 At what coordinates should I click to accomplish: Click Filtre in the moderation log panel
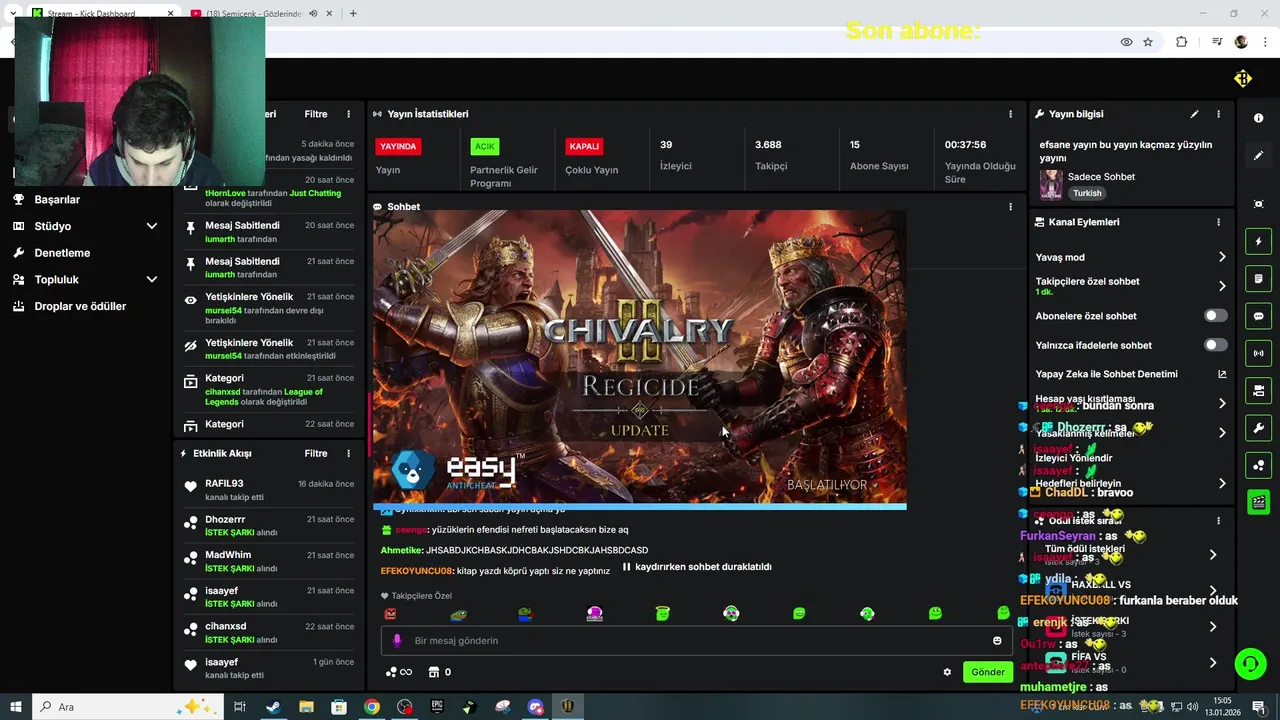click(x=316, y=114)
